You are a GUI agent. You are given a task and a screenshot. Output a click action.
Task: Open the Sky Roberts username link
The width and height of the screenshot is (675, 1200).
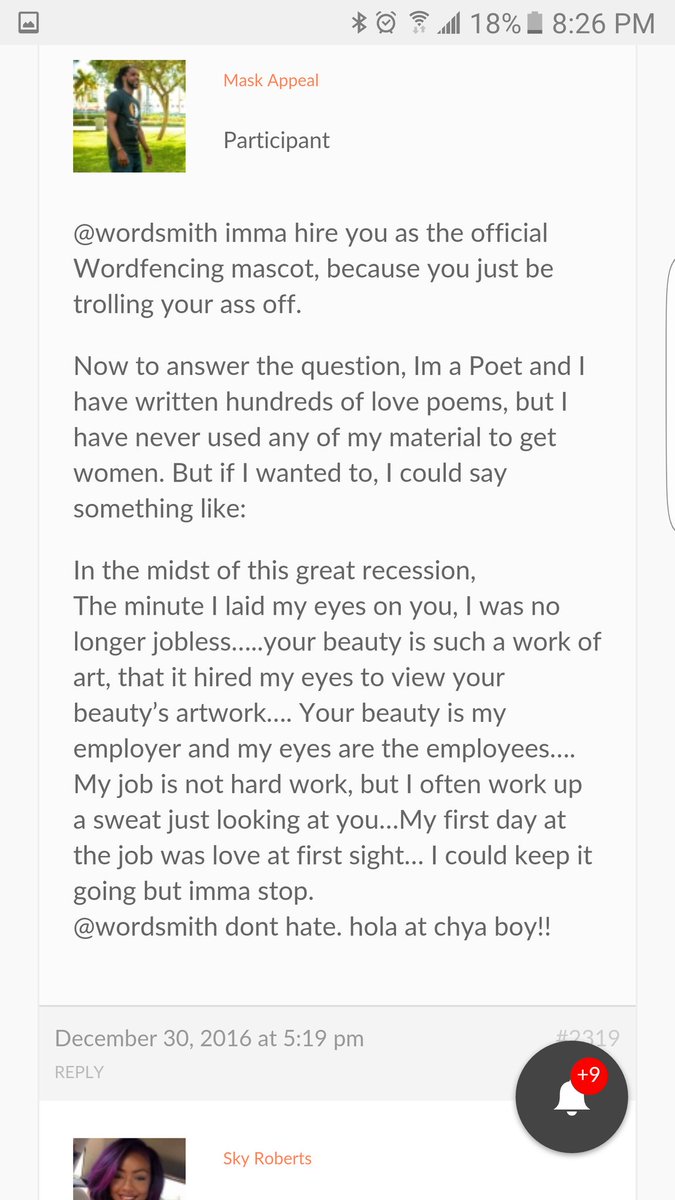(x=267, y=1158)
